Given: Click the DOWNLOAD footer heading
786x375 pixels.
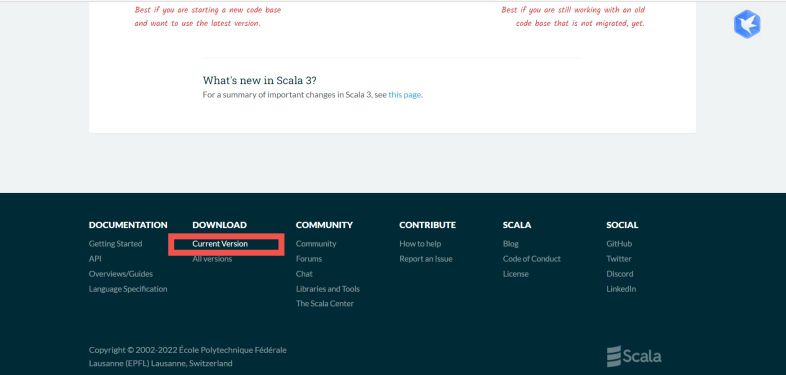Looking at the screenshot, I should (x=220, y=225).
